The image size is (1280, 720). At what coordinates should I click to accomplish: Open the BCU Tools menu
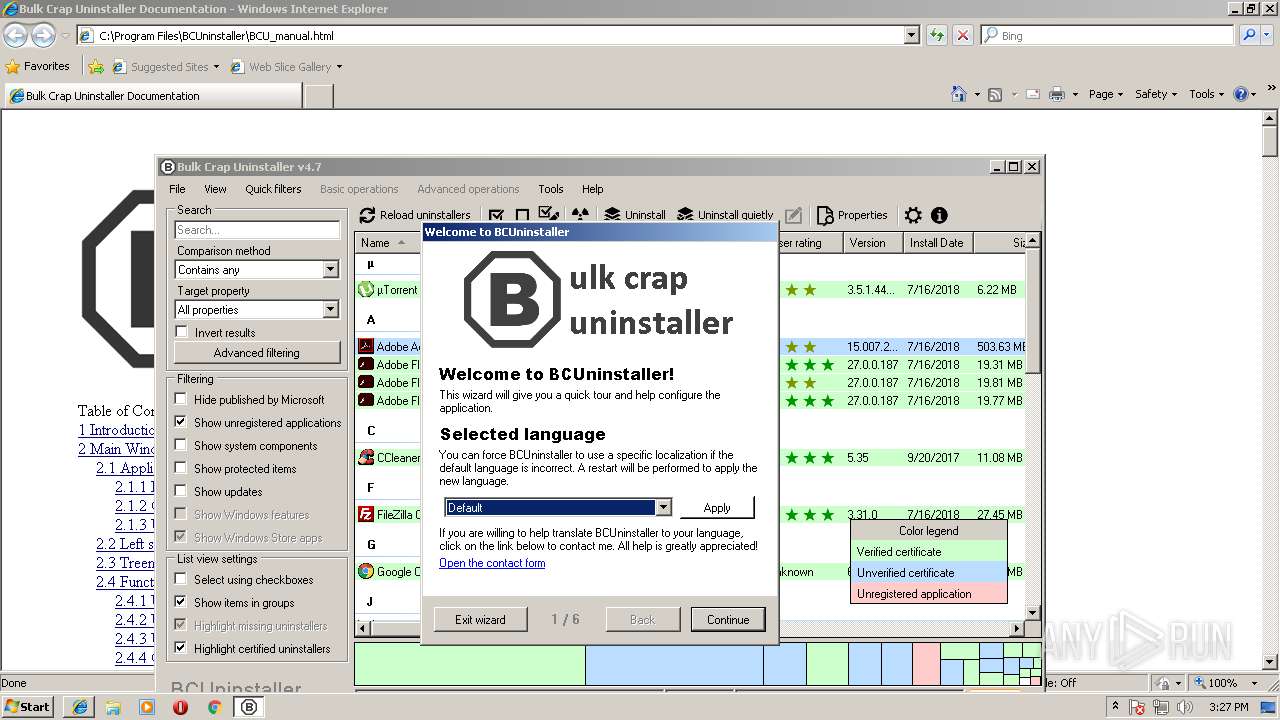coord(551,189)
